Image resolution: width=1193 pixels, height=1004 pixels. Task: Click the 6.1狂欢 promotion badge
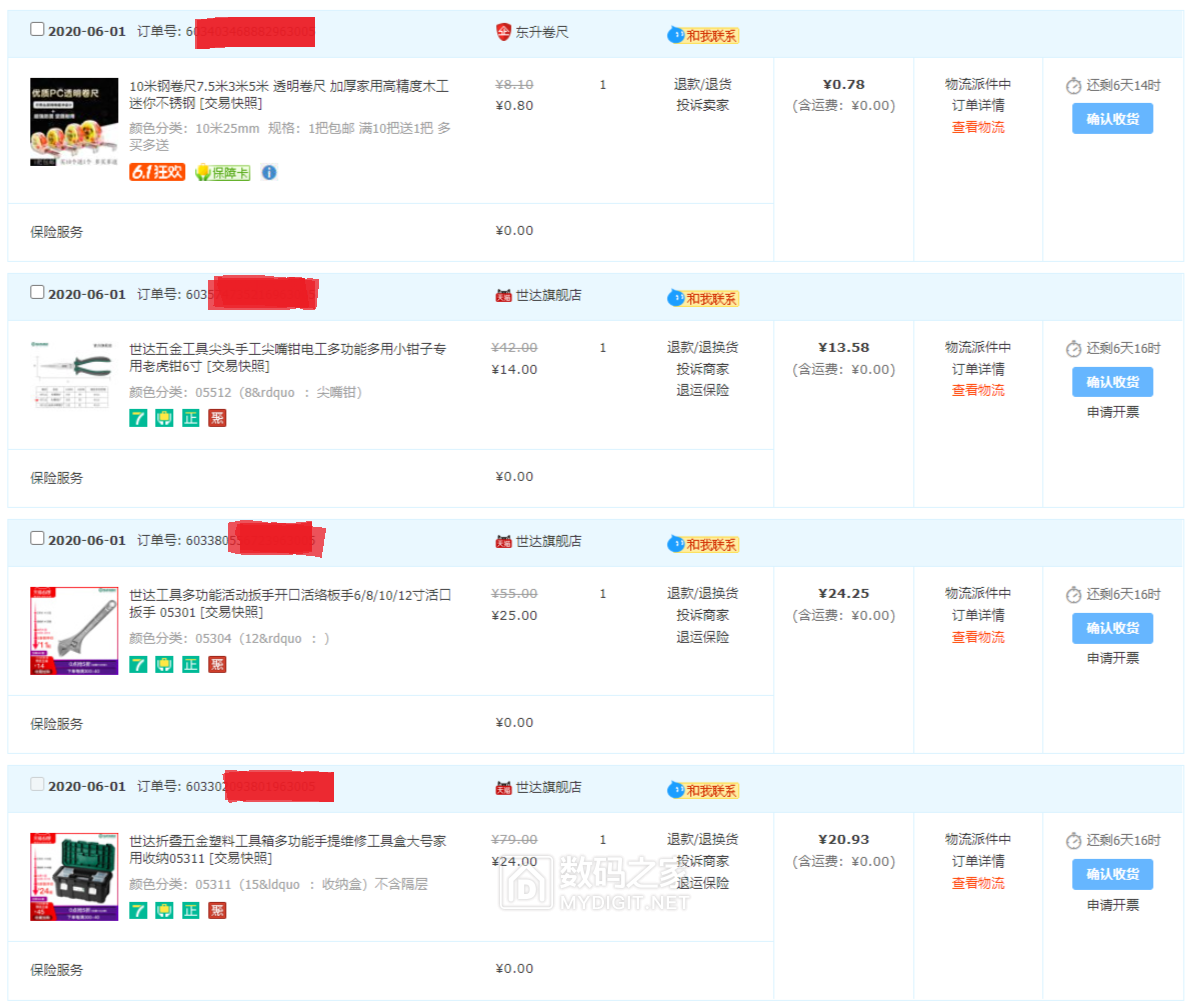point(157,172)
